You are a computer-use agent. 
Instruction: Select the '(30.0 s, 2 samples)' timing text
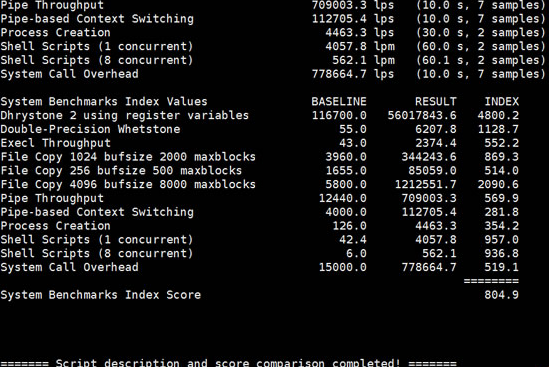pyautogui.click(x=481, y=33)
